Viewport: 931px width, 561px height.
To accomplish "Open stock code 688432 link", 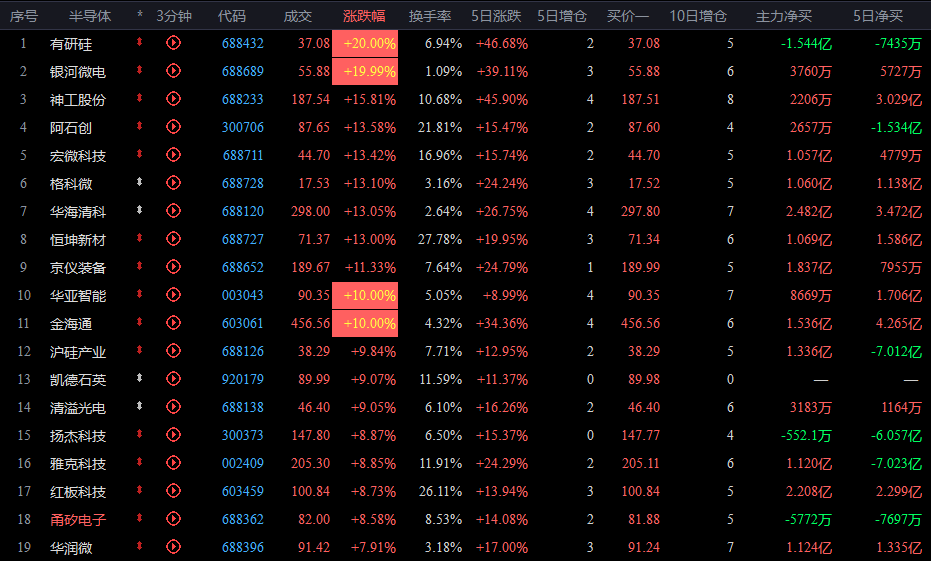I will point(243,43).
